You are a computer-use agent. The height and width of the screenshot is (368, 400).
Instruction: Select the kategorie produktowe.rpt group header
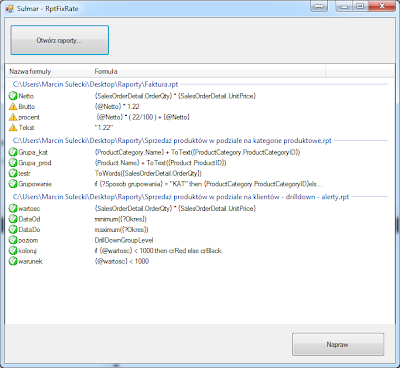[172, 141]
